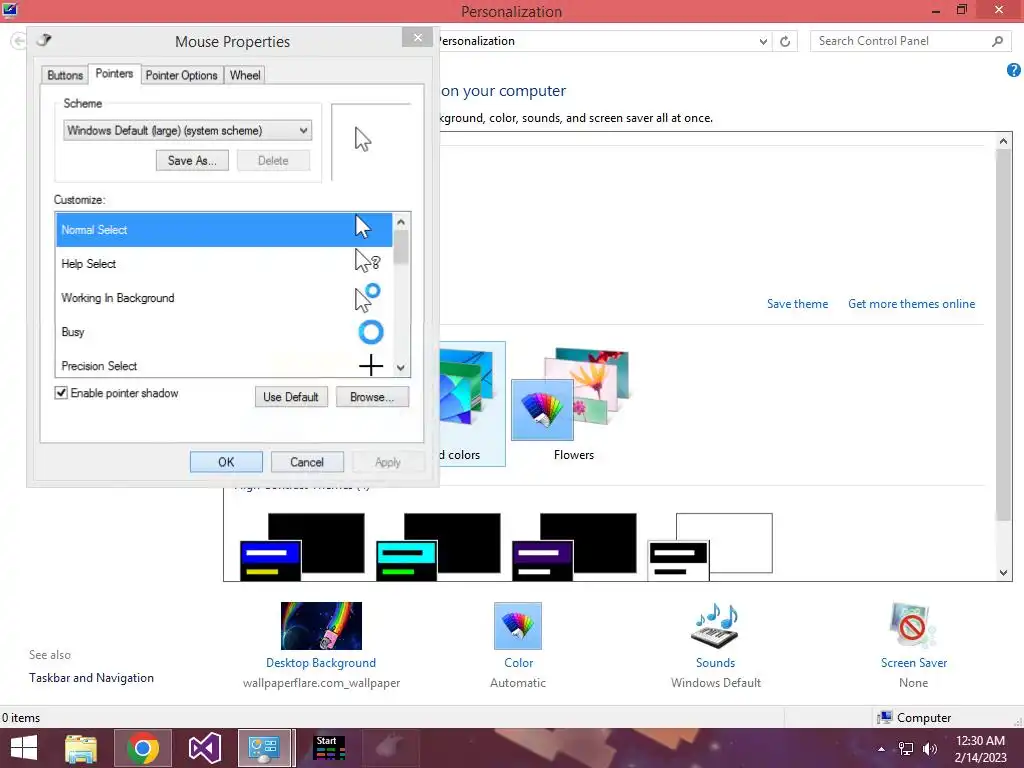Select the cyan high contrast theme
This screenshot has width=1024, height=768.
click(x=438, y=547)
